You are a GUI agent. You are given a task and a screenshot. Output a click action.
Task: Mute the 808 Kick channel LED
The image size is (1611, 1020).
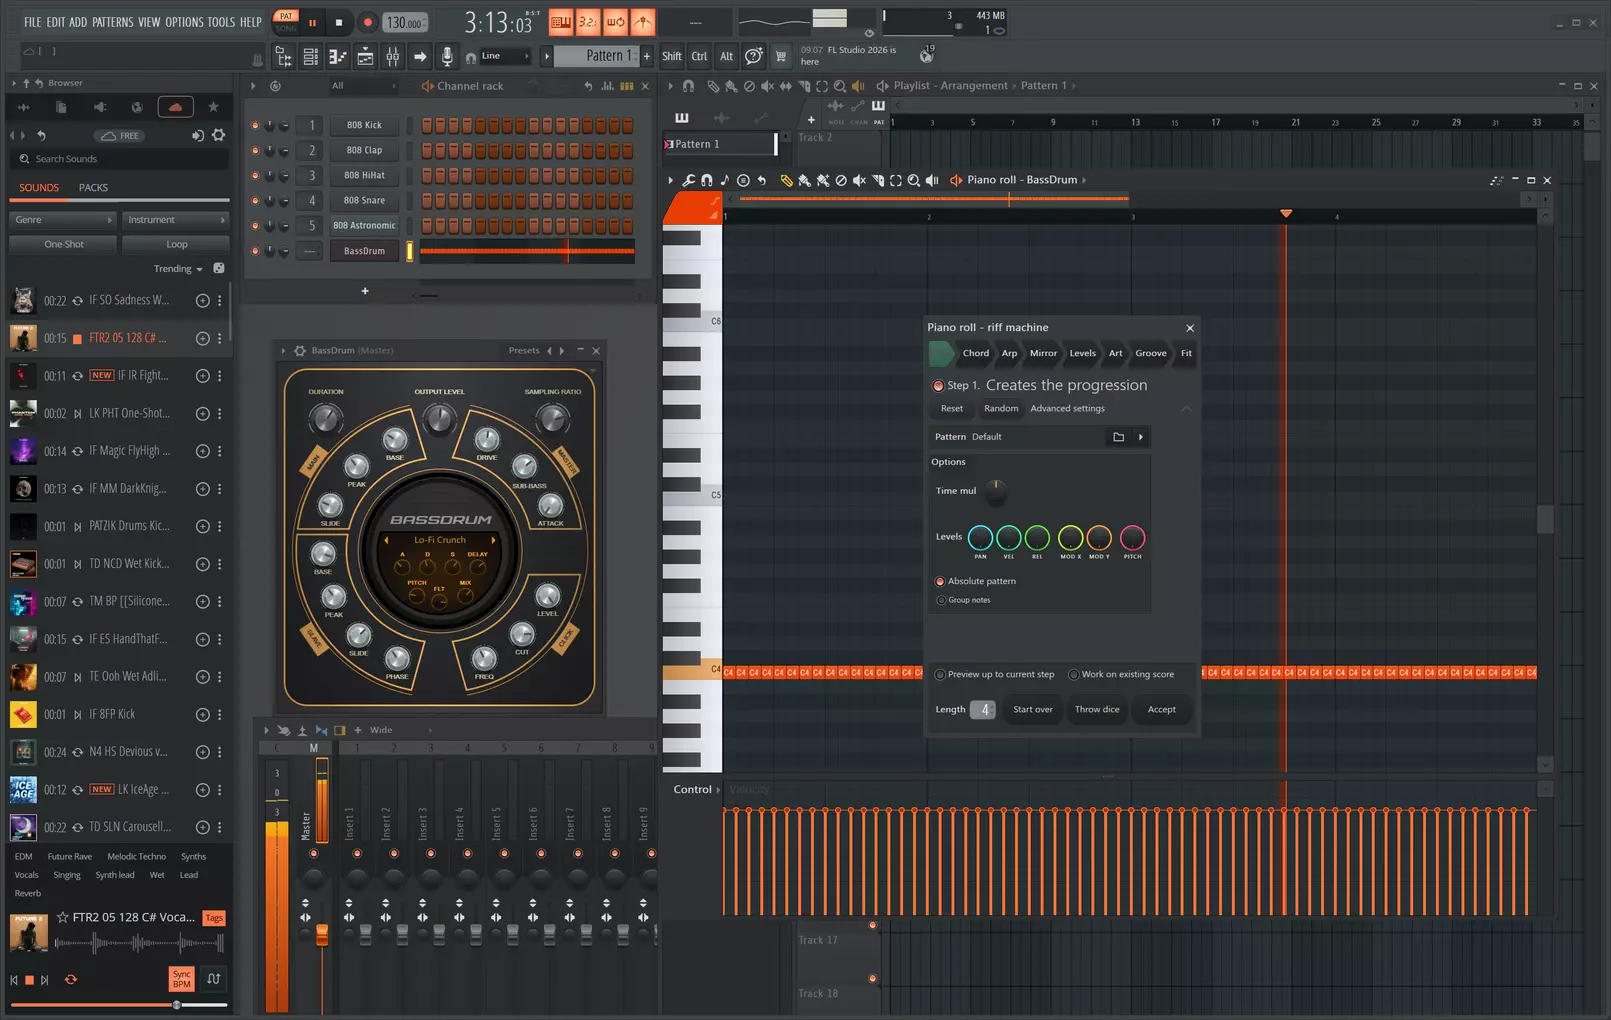pos(255,126)
